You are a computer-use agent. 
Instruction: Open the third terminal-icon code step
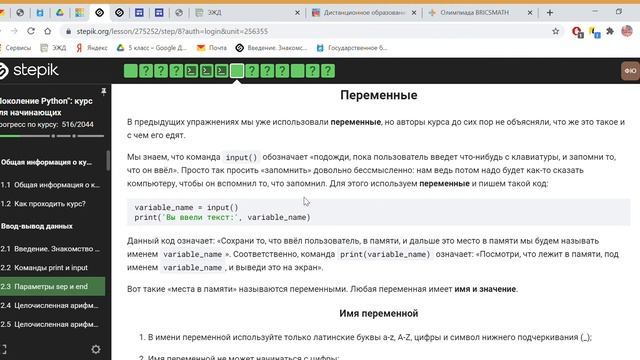(221, 71)
